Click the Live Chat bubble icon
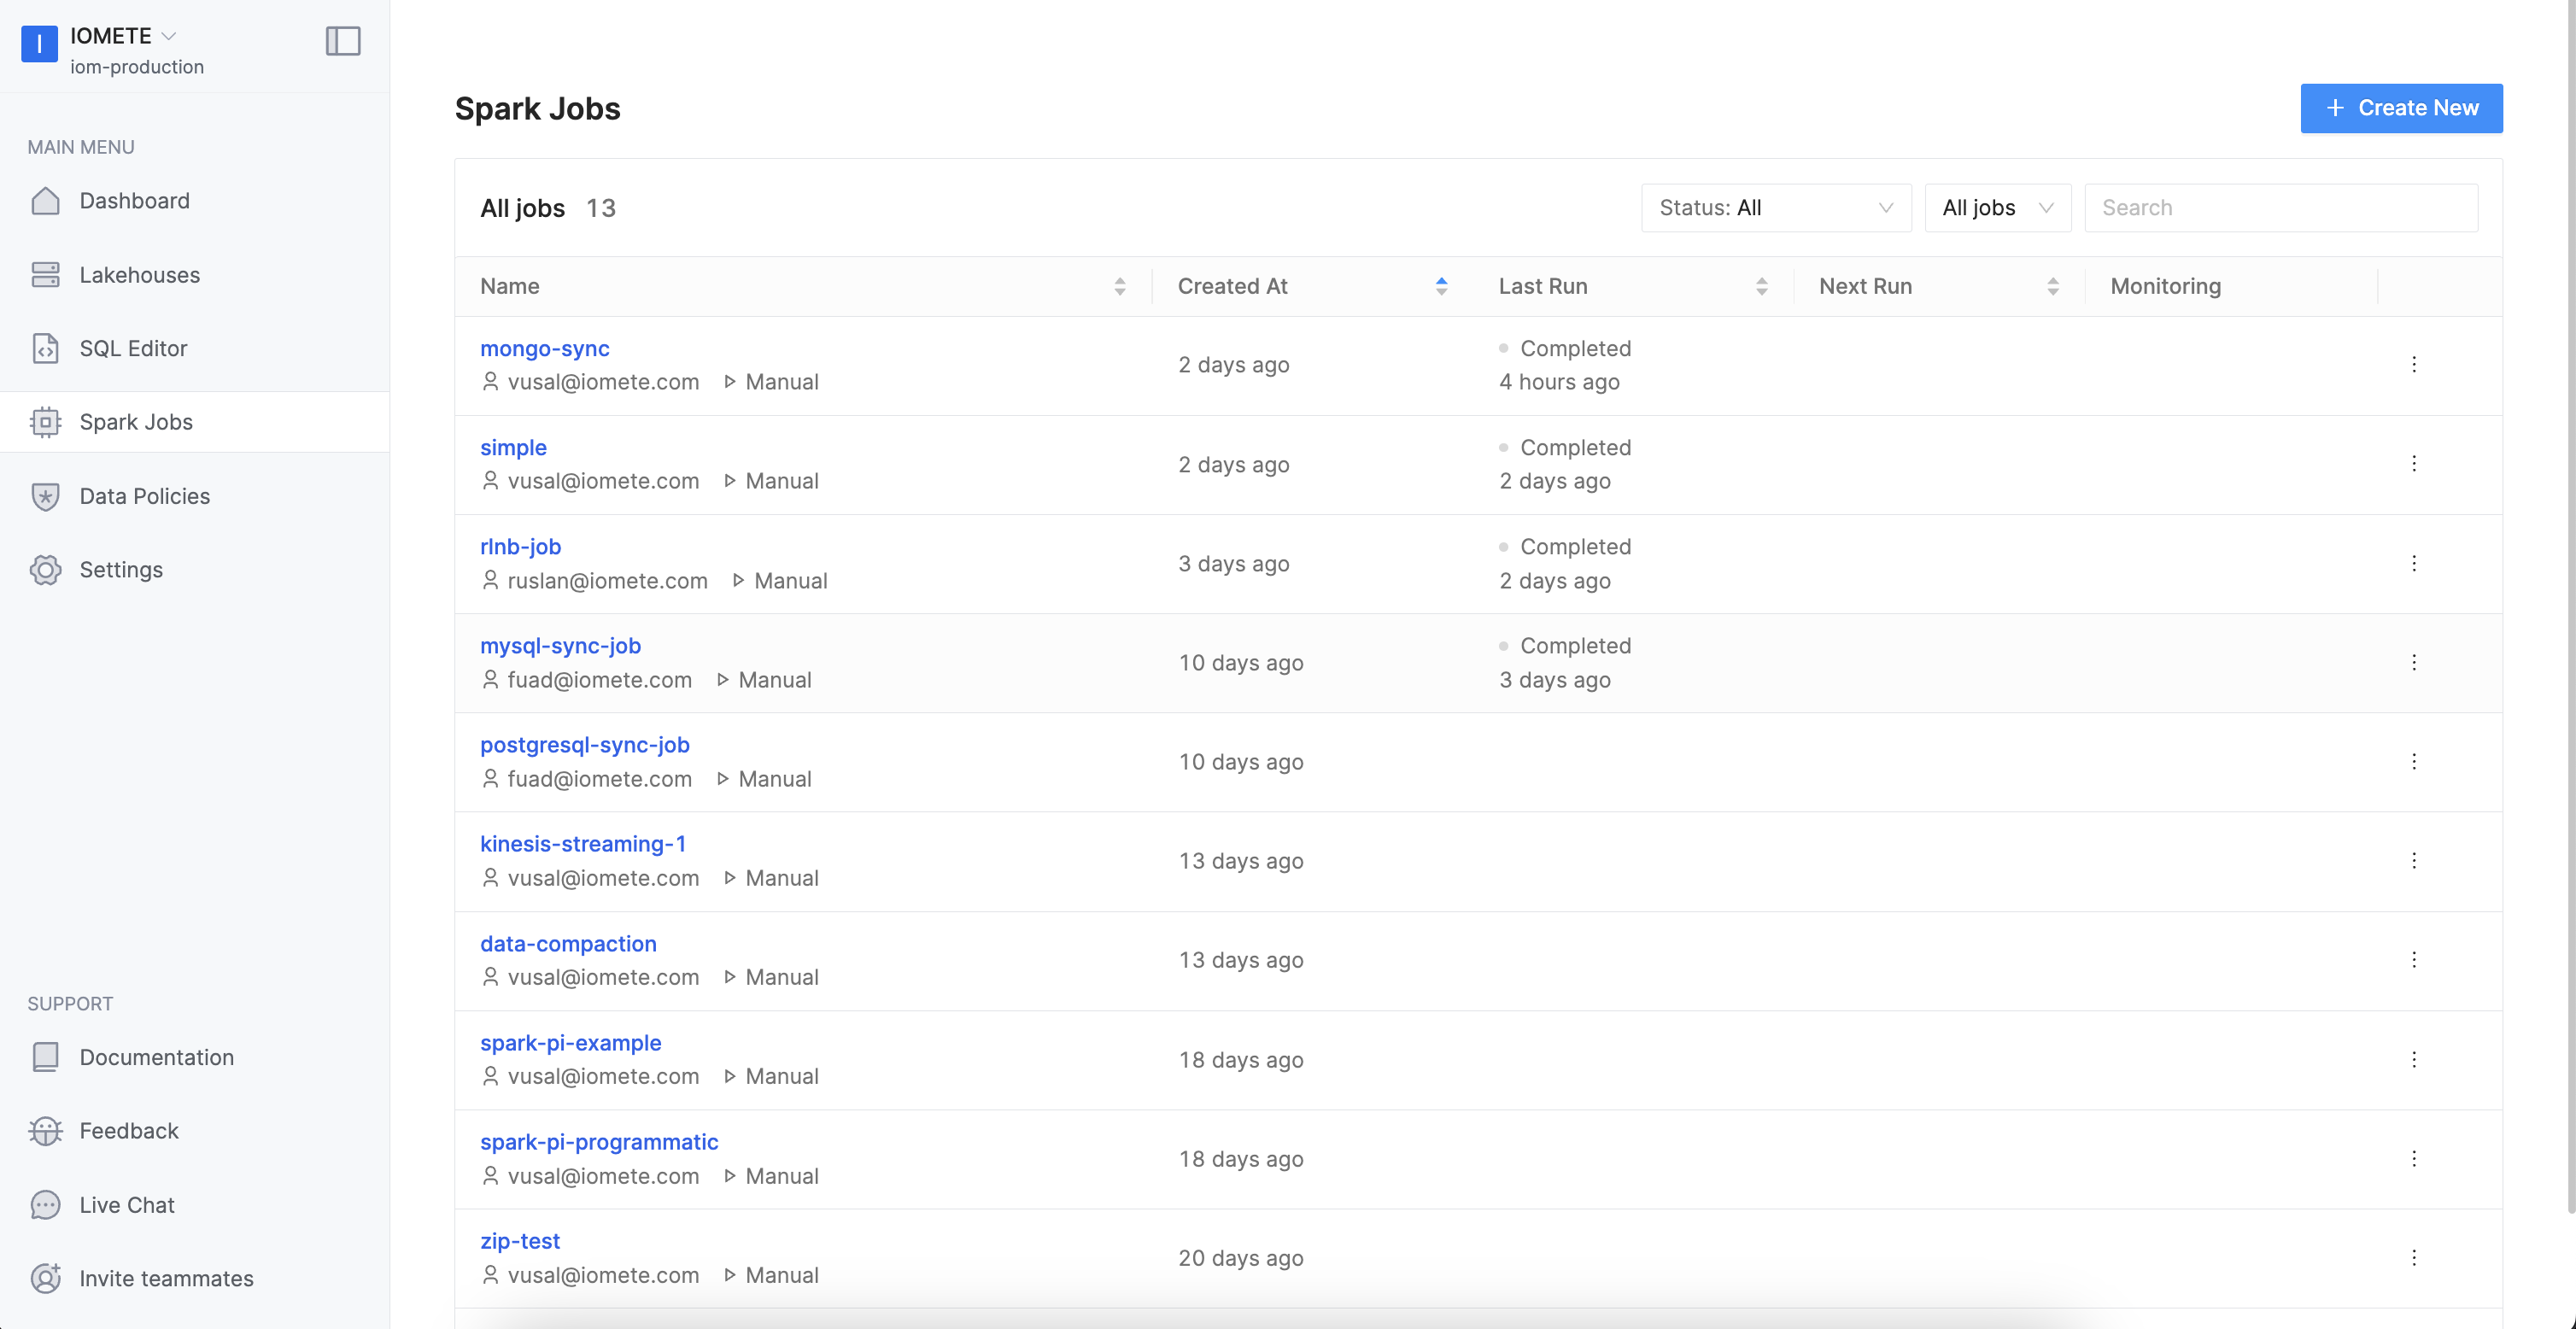2576x1329 pixels. [45, 1205]
